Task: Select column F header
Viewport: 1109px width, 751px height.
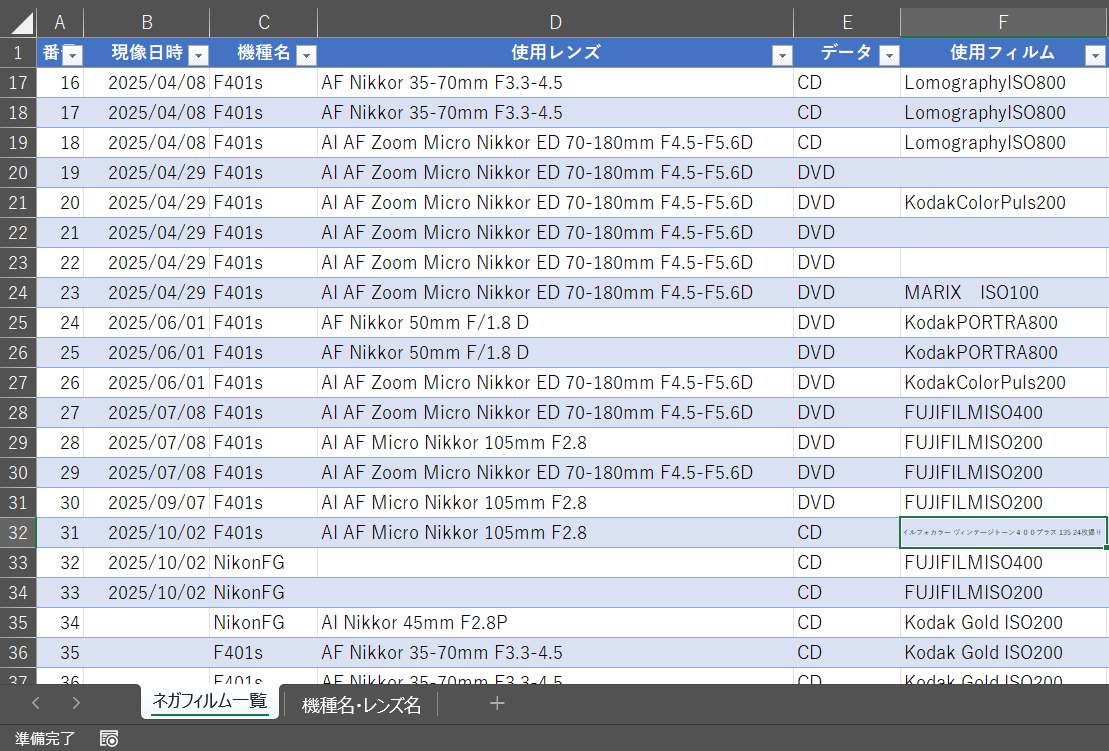Action: pyautogui.click(x=1003, y=22)
